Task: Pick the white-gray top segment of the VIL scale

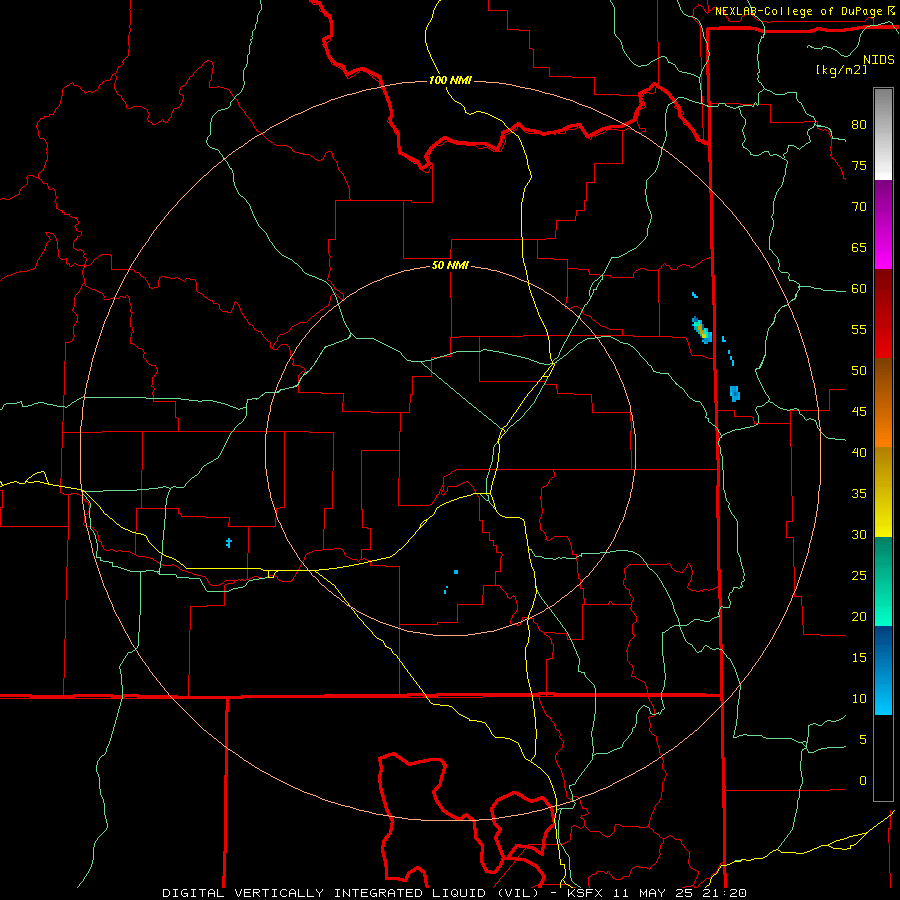Action: point(883,134)
